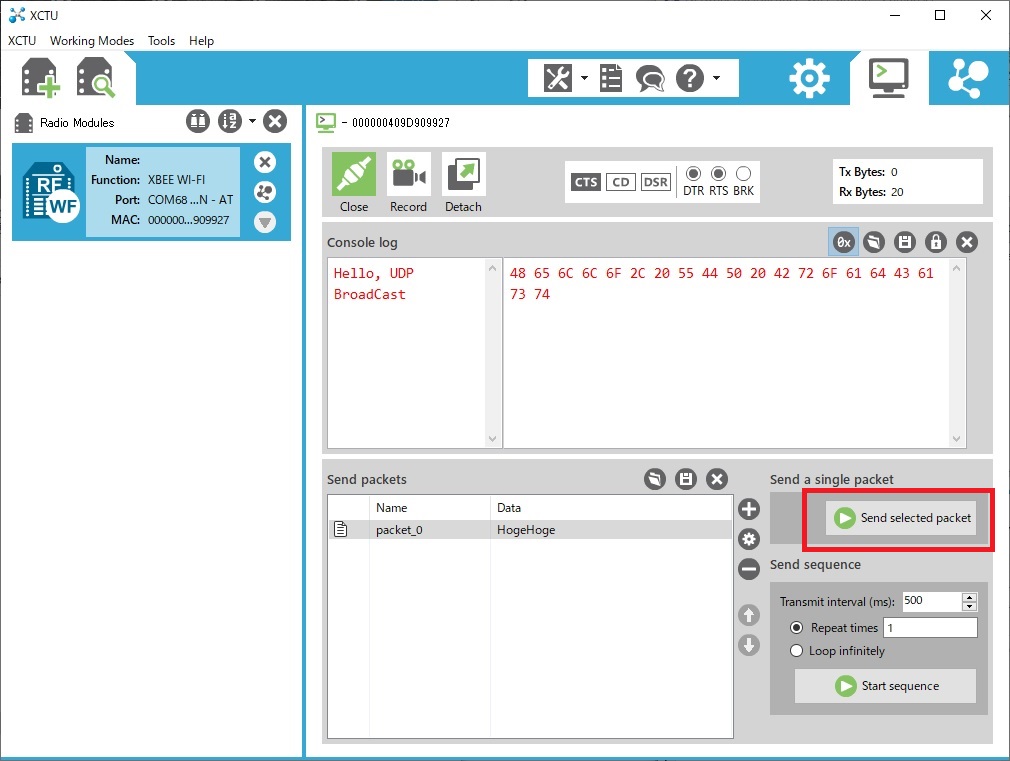Click the Start sequence button

tap(885, 686)
